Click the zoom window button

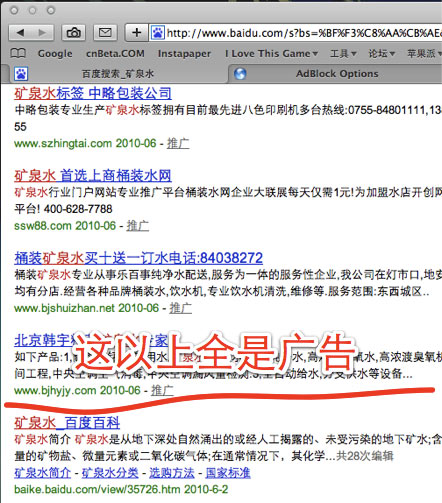click(x=51, y=11)
